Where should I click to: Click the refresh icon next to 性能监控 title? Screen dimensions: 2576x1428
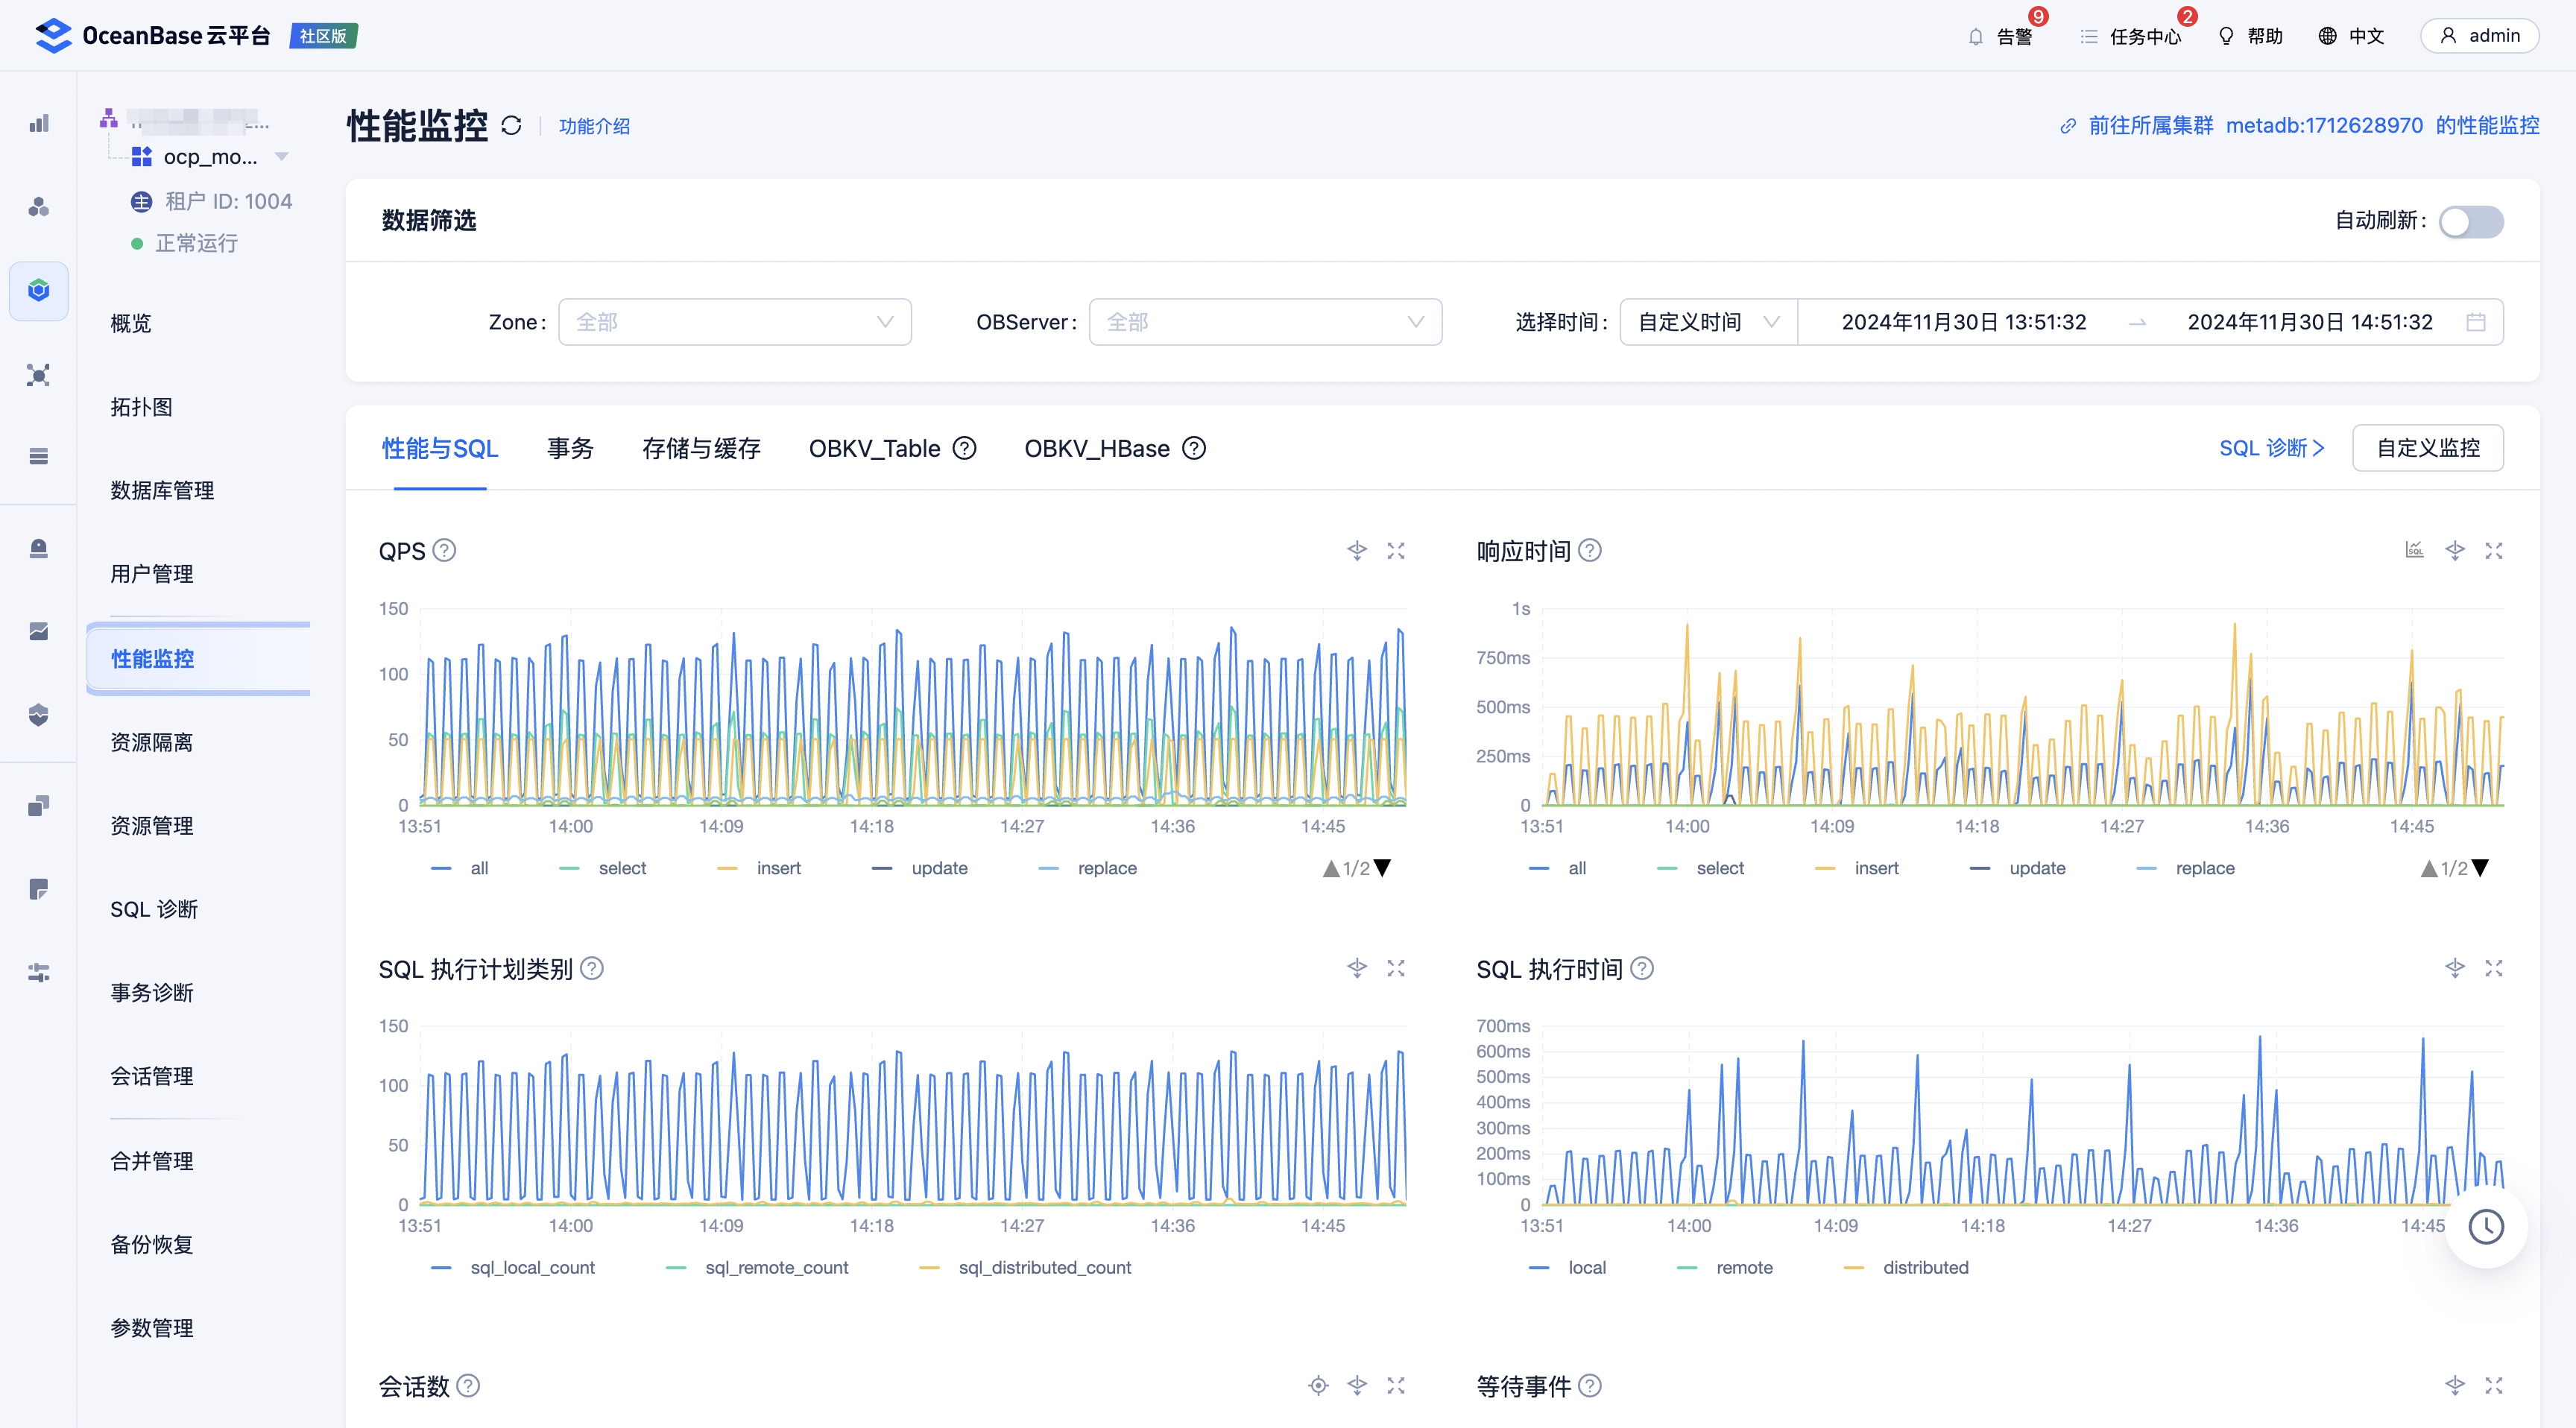coord(511,126)
